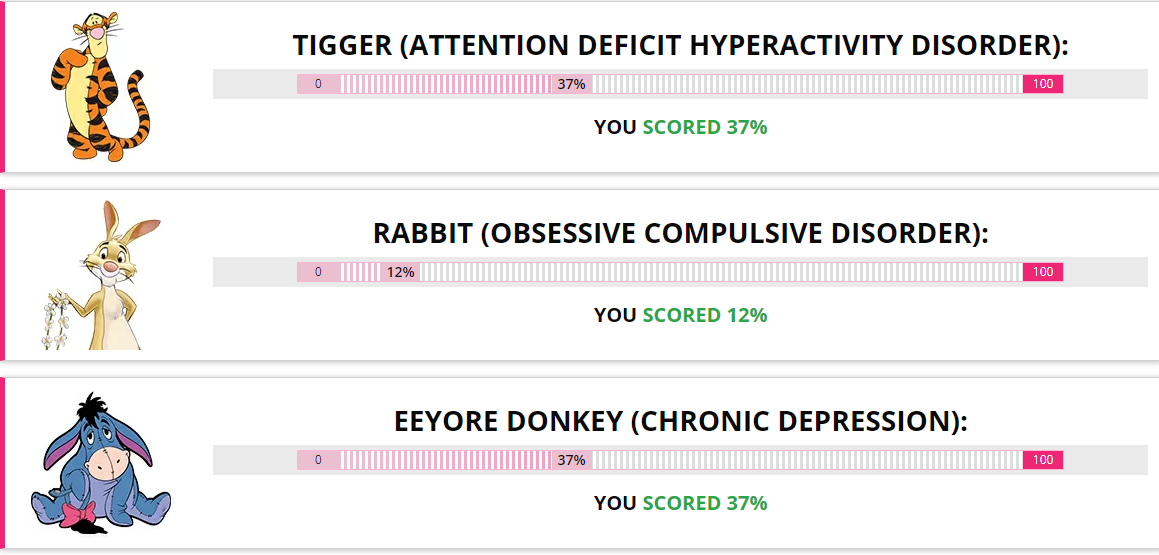
Task: Click the unfilled portion of Rabbit's progress bar
Action: (721, 272)
